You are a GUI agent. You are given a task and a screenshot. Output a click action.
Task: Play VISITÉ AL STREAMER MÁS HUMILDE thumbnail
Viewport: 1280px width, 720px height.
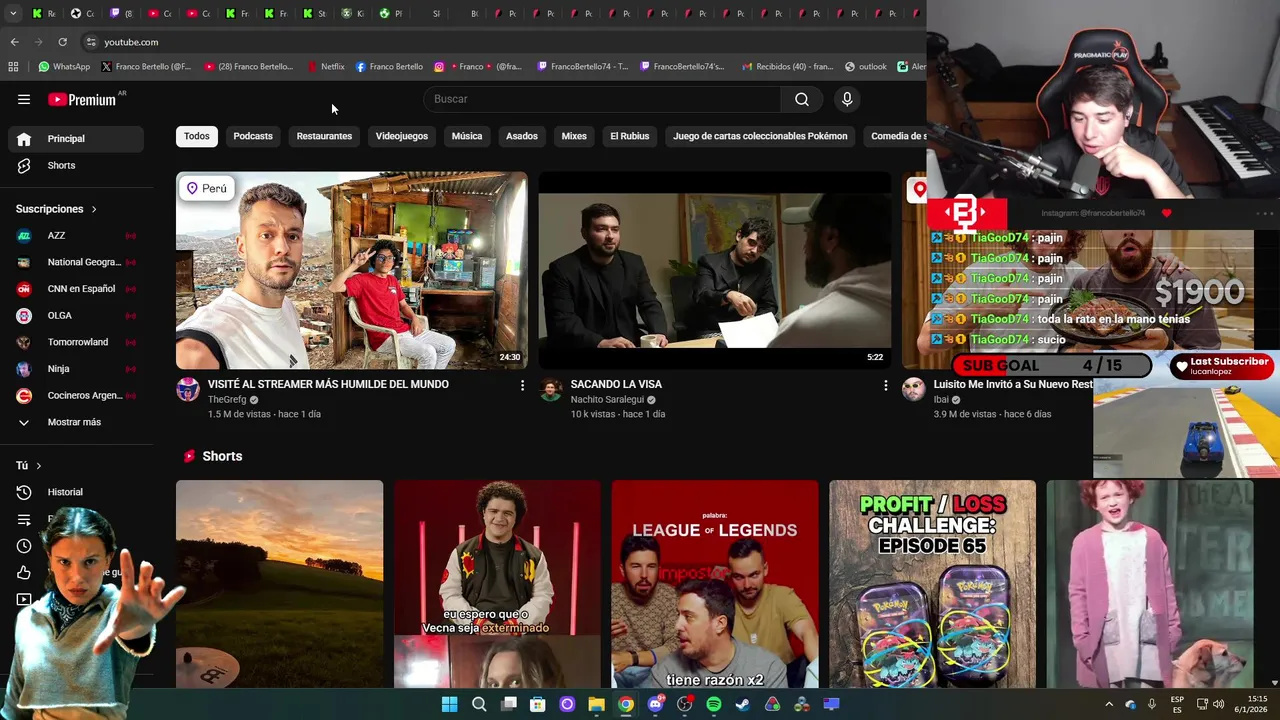tap(352, 271)
